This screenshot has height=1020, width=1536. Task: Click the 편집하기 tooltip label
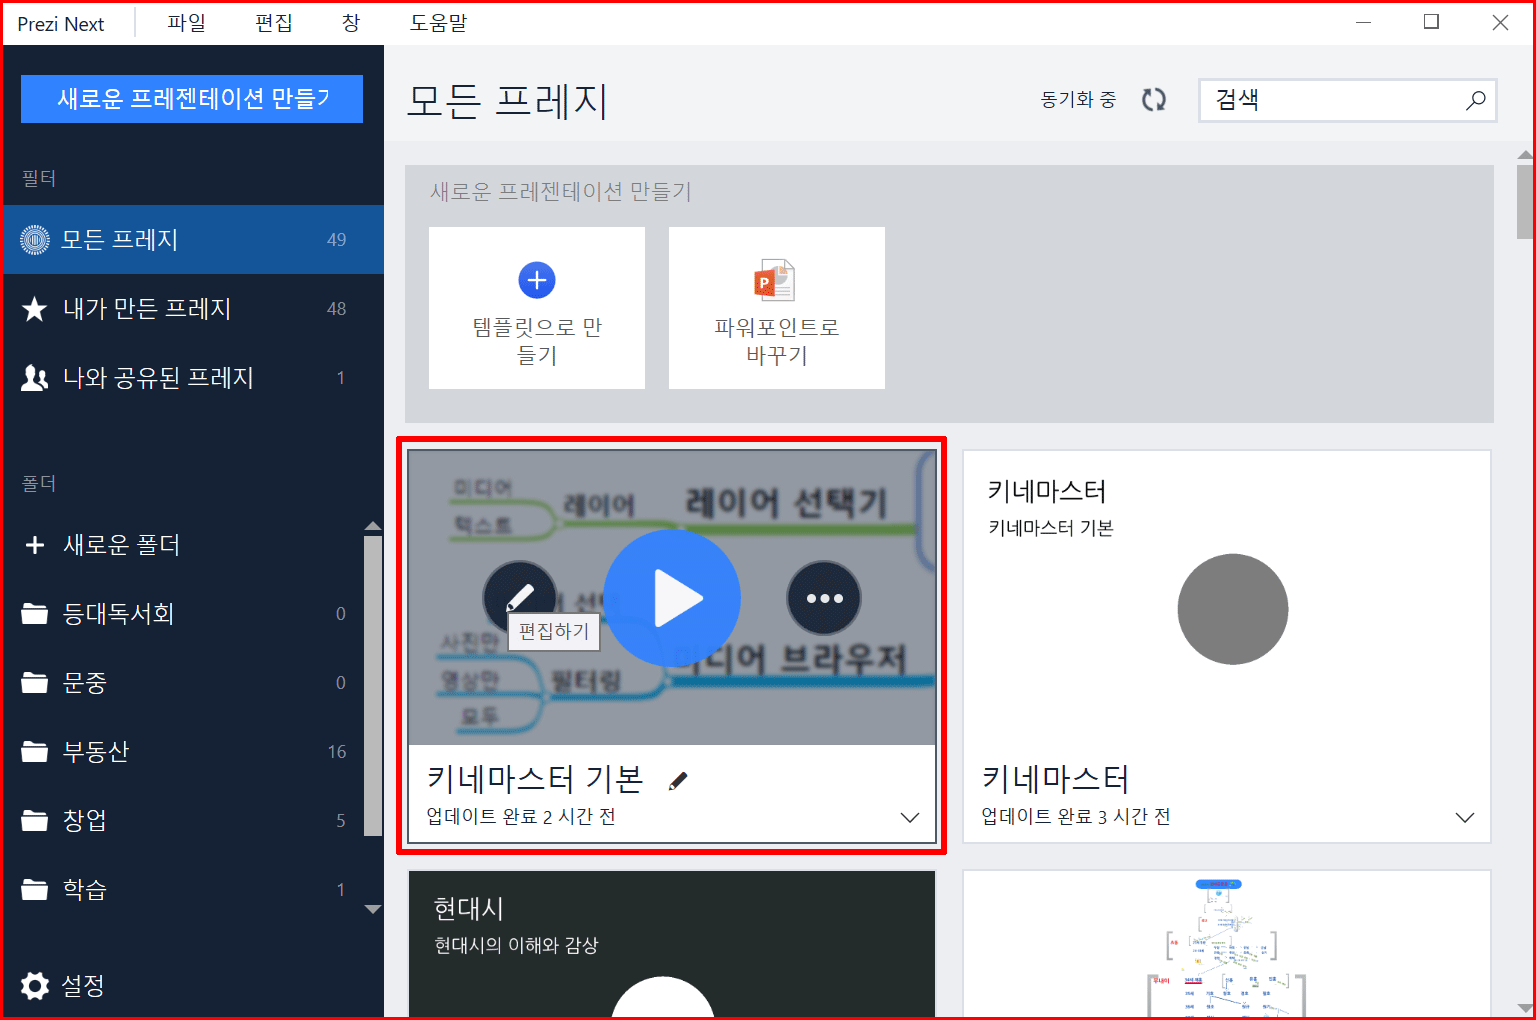tap(553, 631)
